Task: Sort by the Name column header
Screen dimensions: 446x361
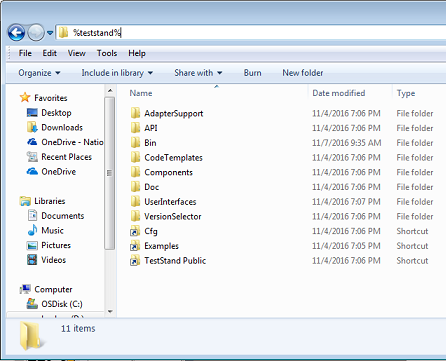Action: (x=141, y=93)
